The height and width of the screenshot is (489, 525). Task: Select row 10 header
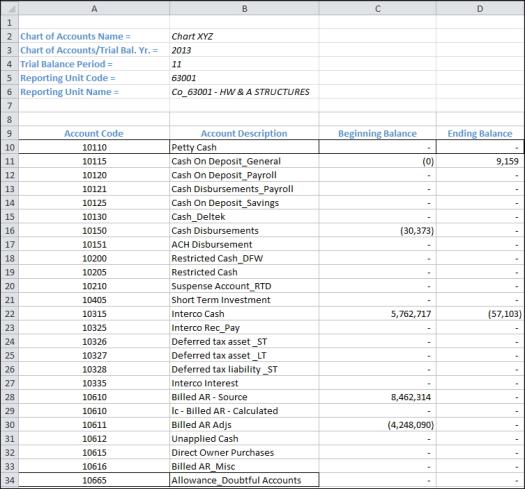pyautogui.click(x=9, y=147)
